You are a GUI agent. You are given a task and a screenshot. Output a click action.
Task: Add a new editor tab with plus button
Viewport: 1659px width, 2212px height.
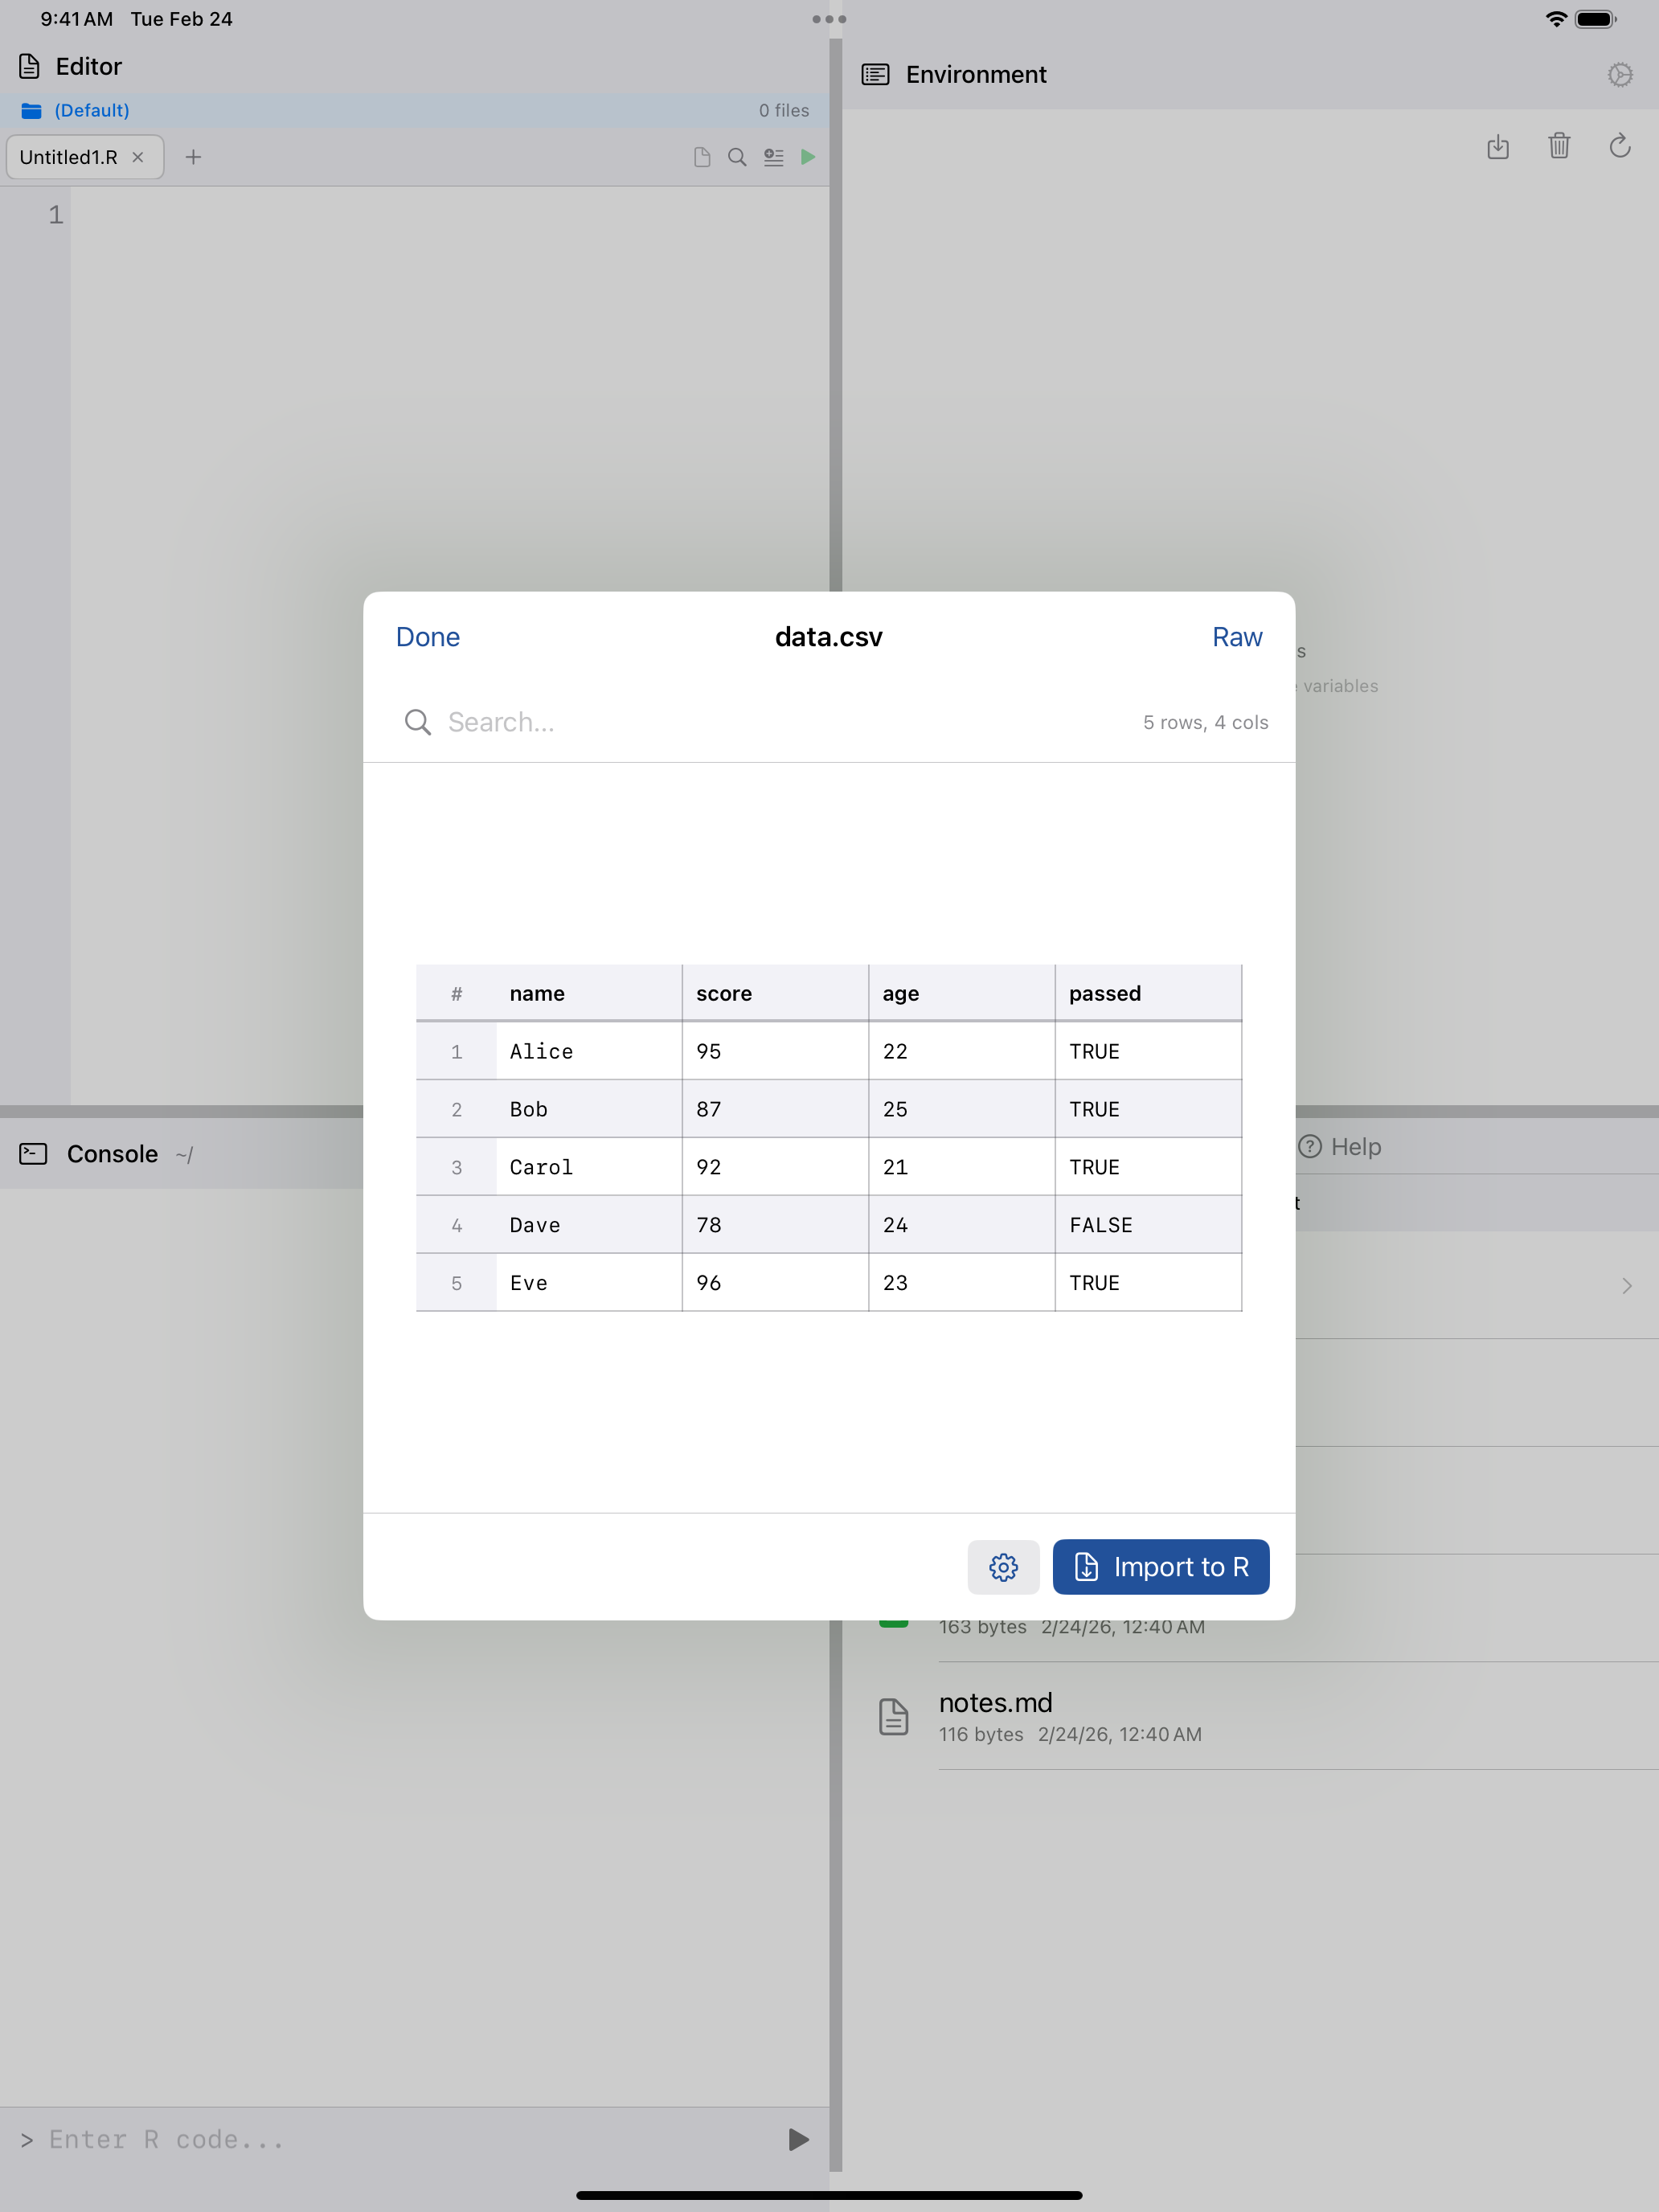[194, 157]
